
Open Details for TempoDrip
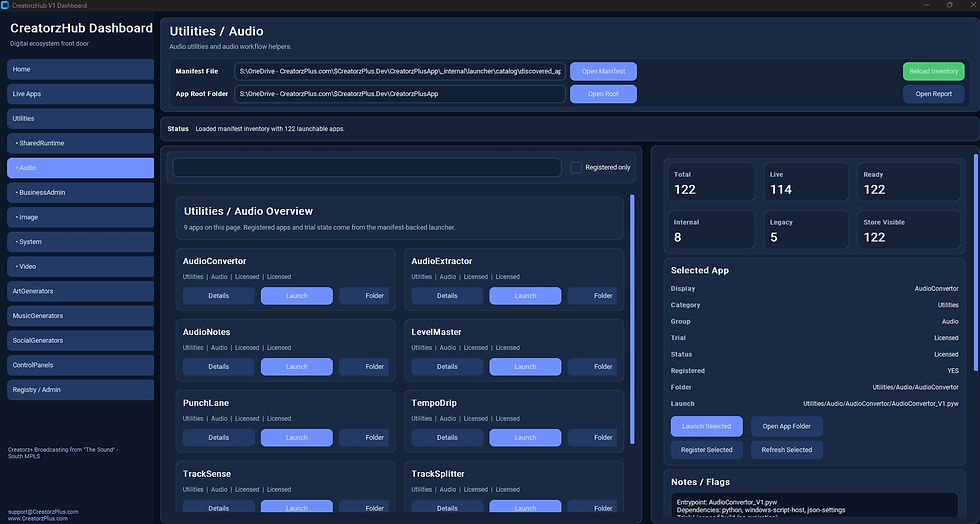[x=447, y=438]
